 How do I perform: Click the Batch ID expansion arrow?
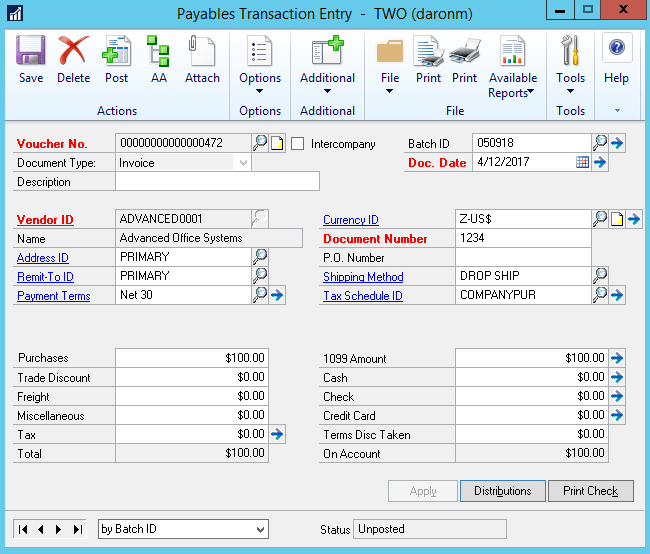(617, 143)
